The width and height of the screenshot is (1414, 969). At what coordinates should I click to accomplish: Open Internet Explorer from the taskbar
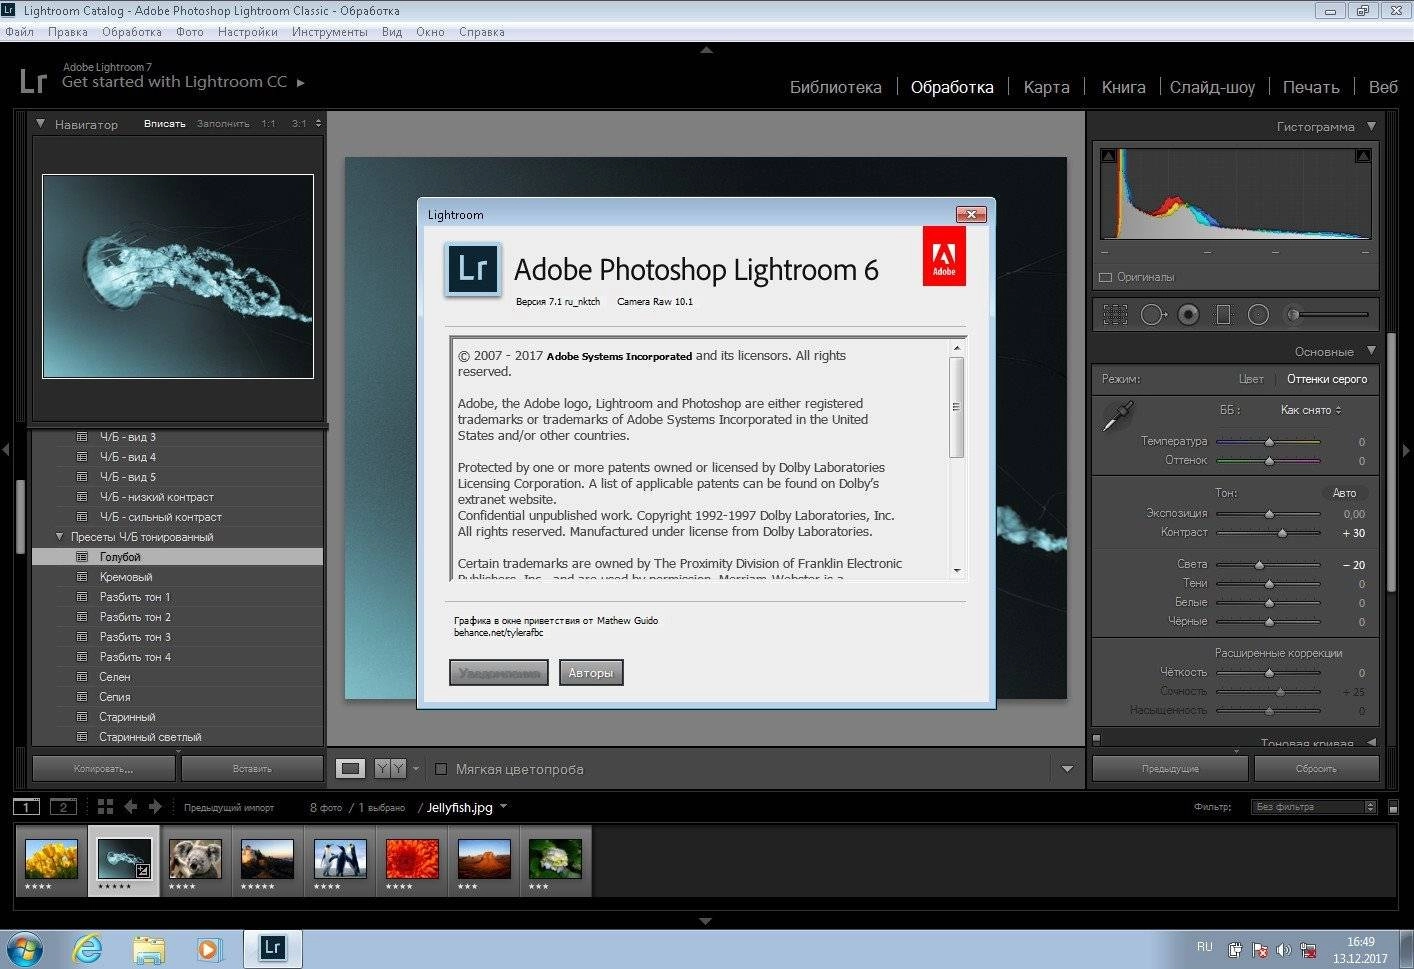coord(88,948)
